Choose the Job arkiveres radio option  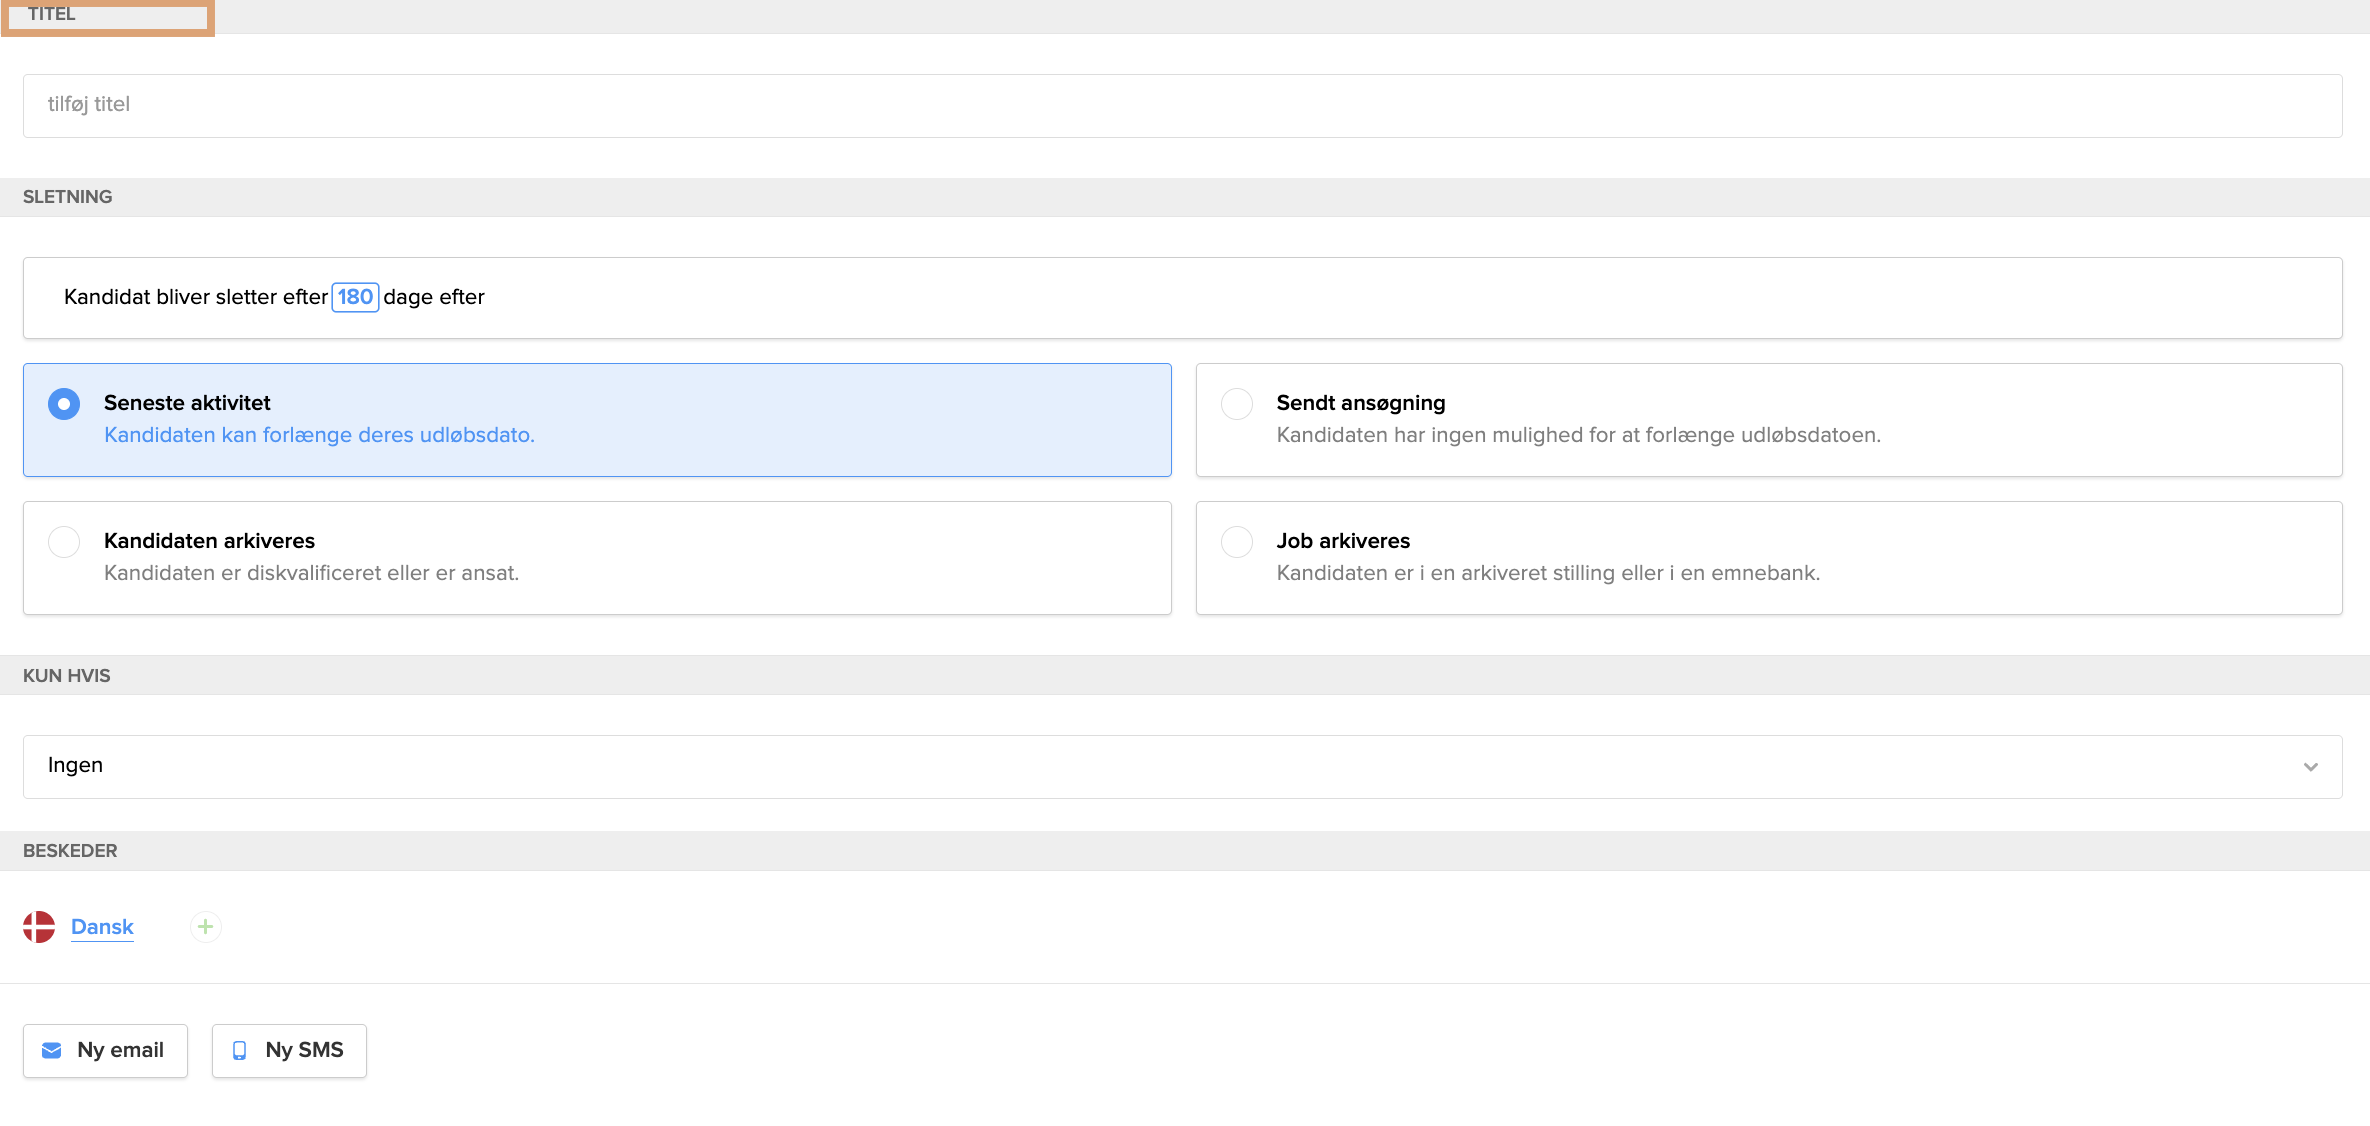coord(1237,542)
